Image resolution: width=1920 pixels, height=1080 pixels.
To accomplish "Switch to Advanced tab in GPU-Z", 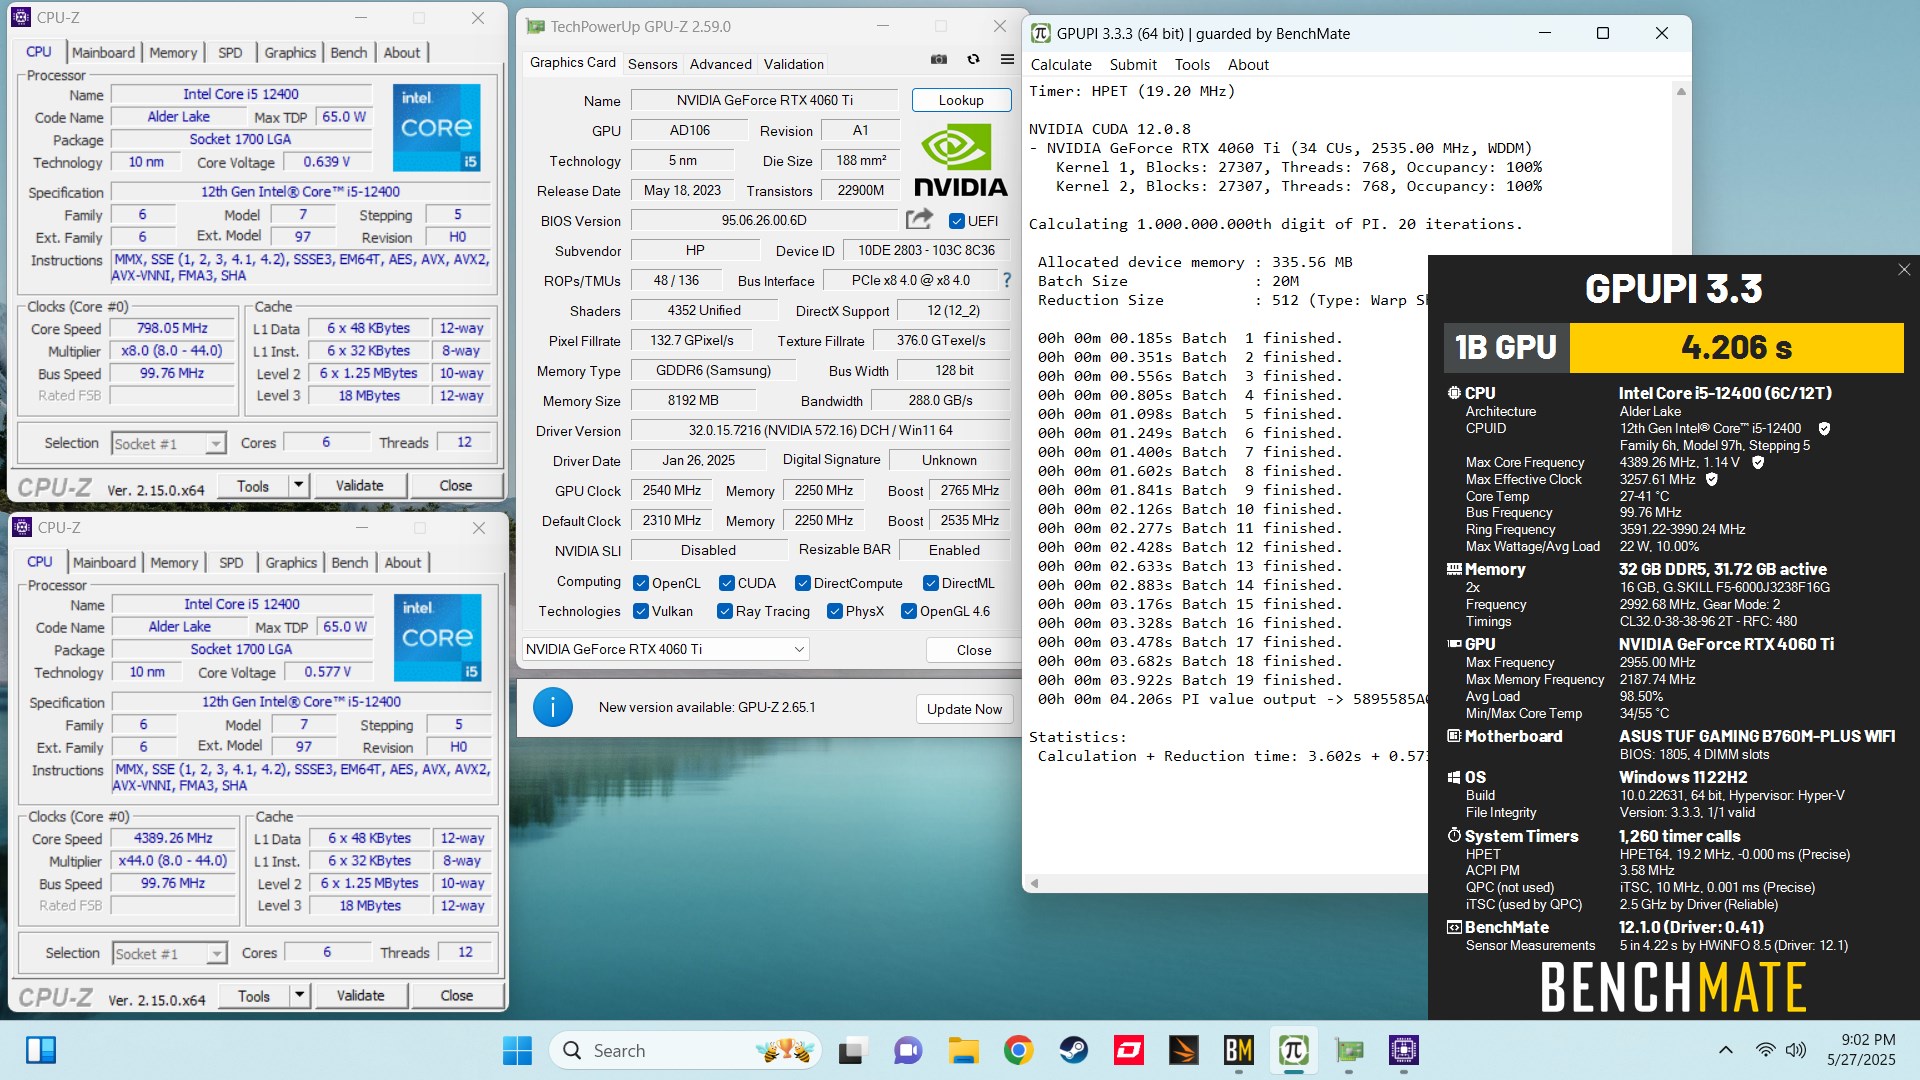I will click(720, 63).
